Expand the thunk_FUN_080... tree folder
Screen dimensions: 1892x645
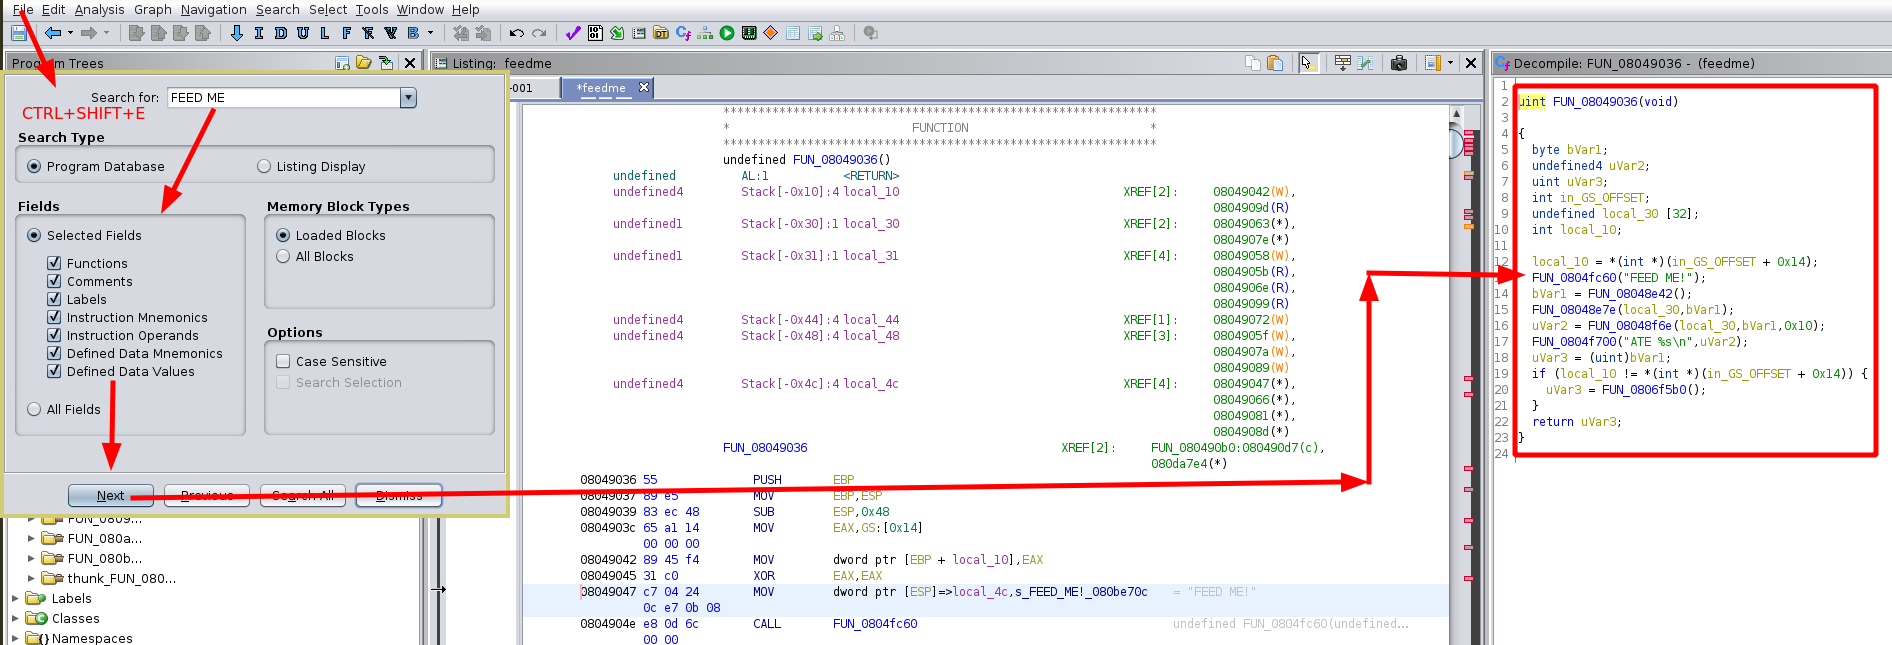click(31, 578)
